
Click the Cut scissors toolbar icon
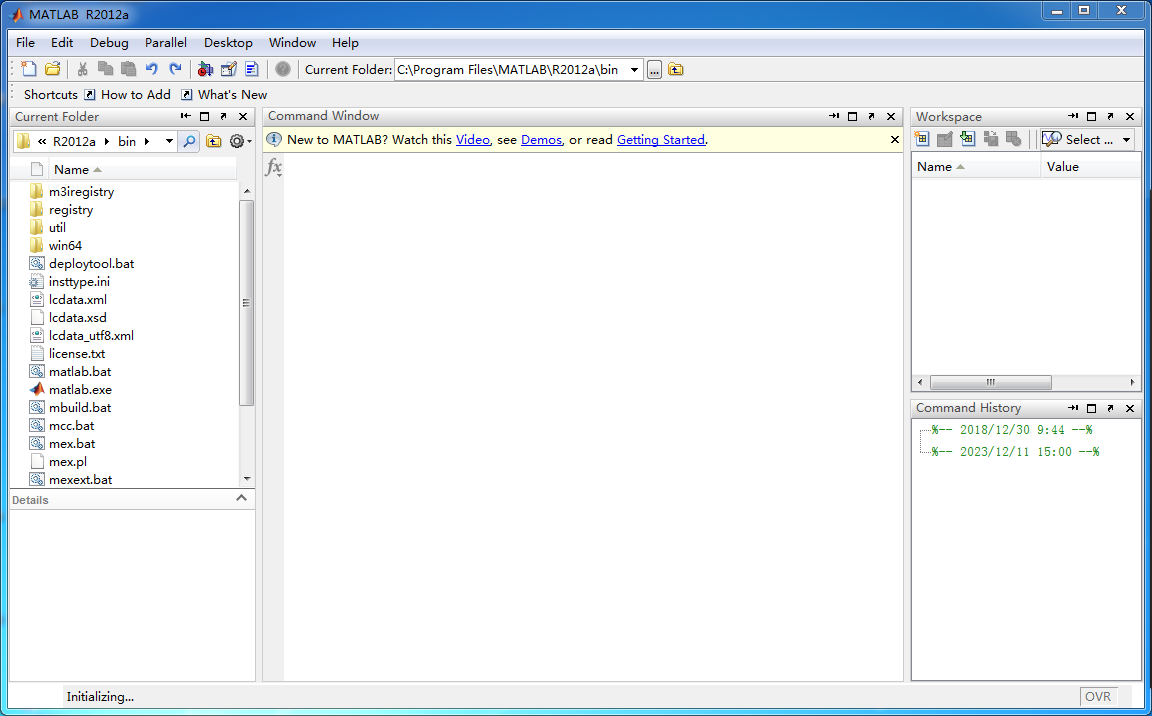82,69
